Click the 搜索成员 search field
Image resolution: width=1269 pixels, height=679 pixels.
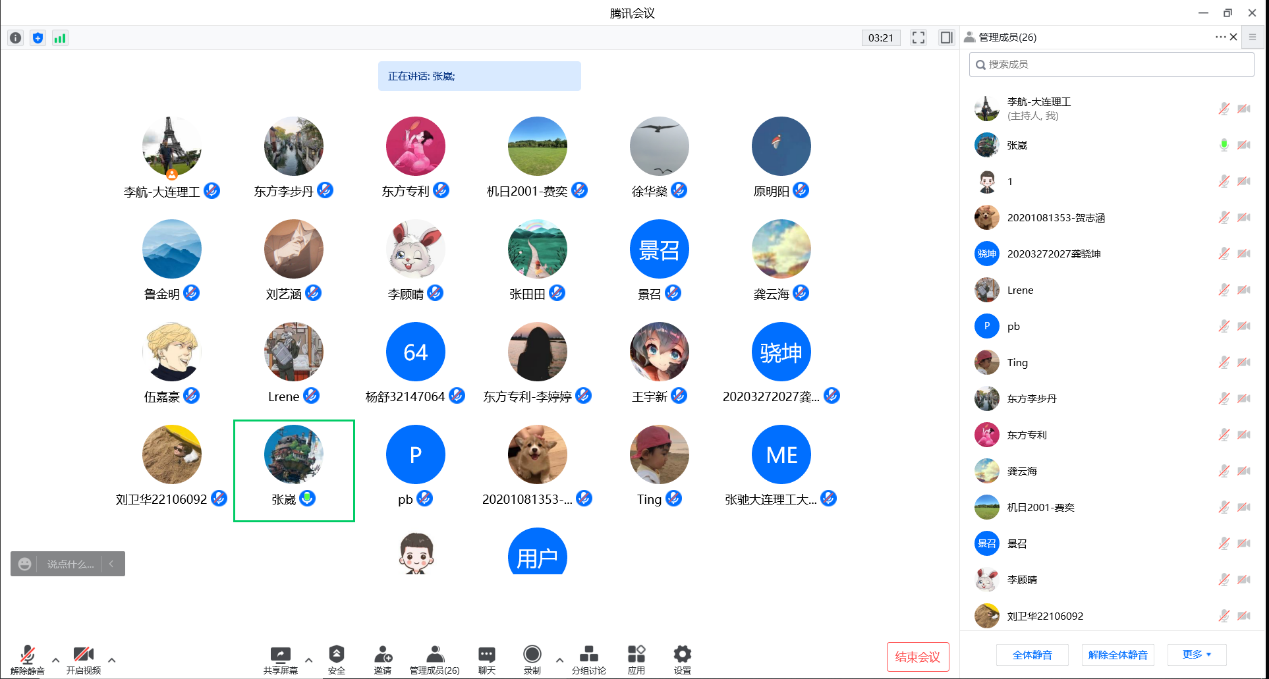(1111, 64)
